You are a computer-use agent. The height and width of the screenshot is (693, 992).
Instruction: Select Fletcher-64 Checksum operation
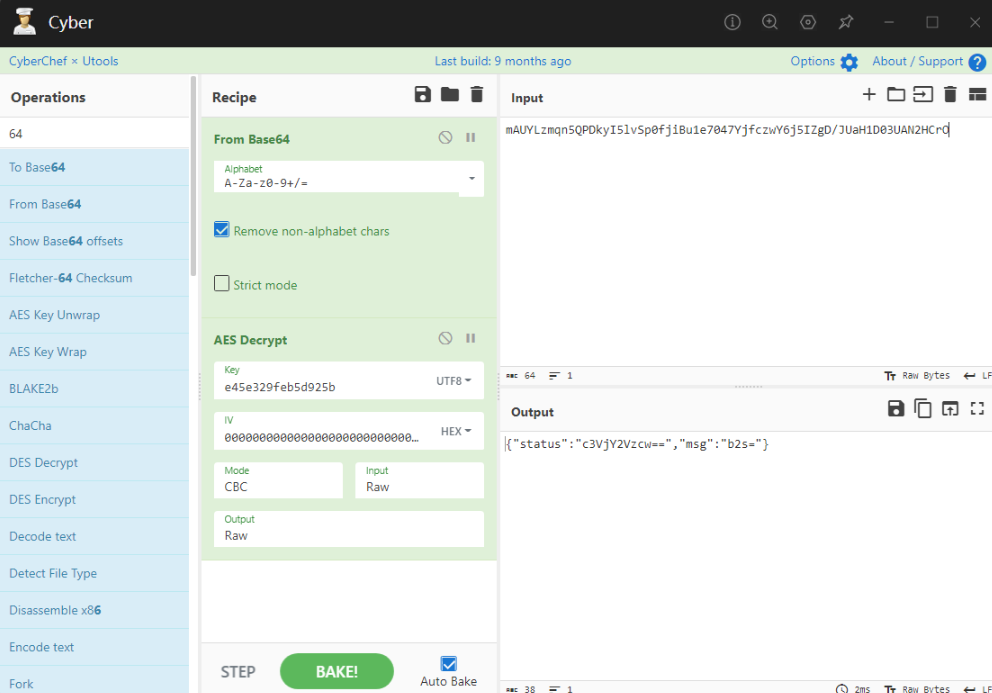94,278
